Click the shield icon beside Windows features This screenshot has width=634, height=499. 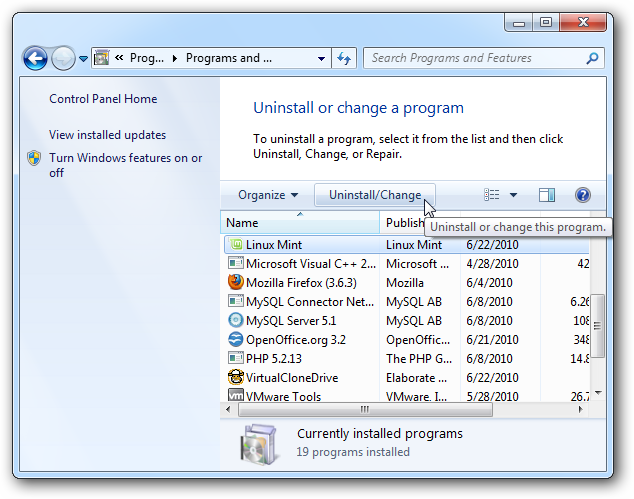click(34, 158)
